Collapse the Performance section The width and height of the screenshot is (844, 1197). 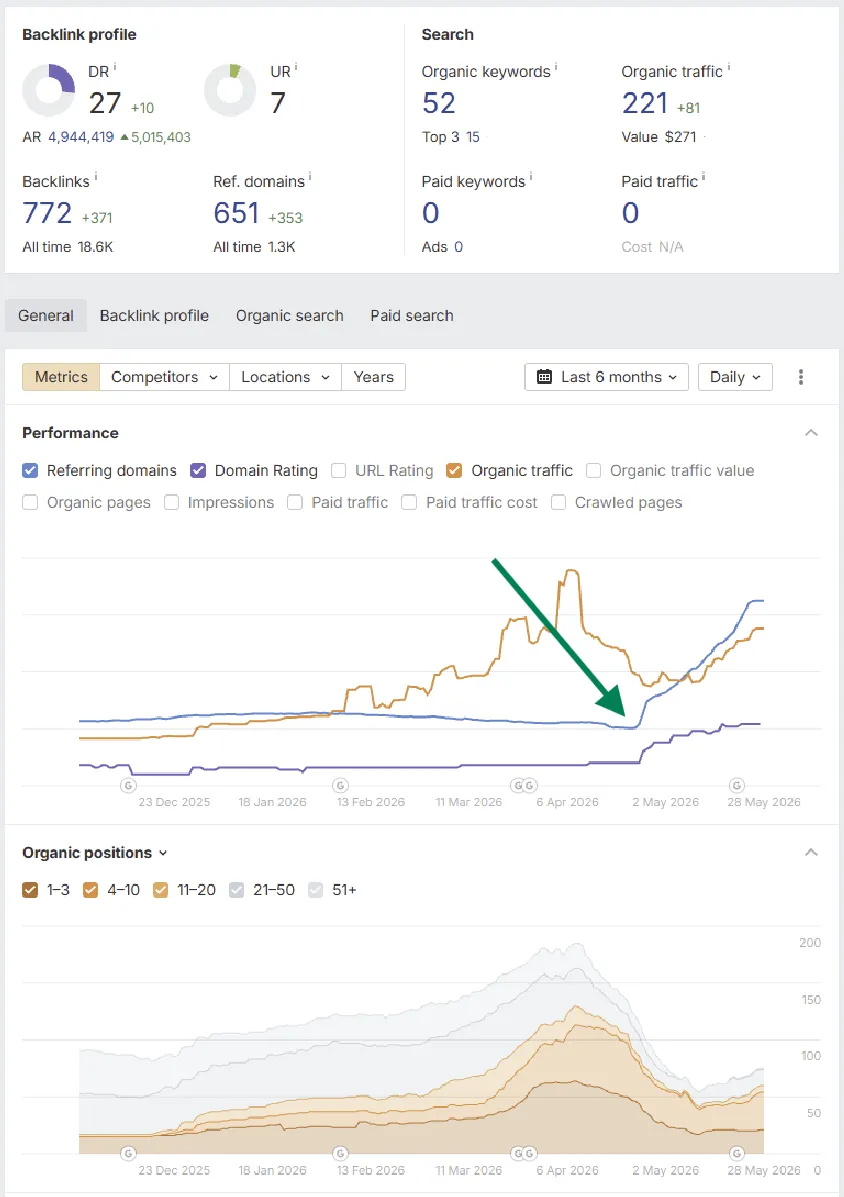(x=811, y=433)
